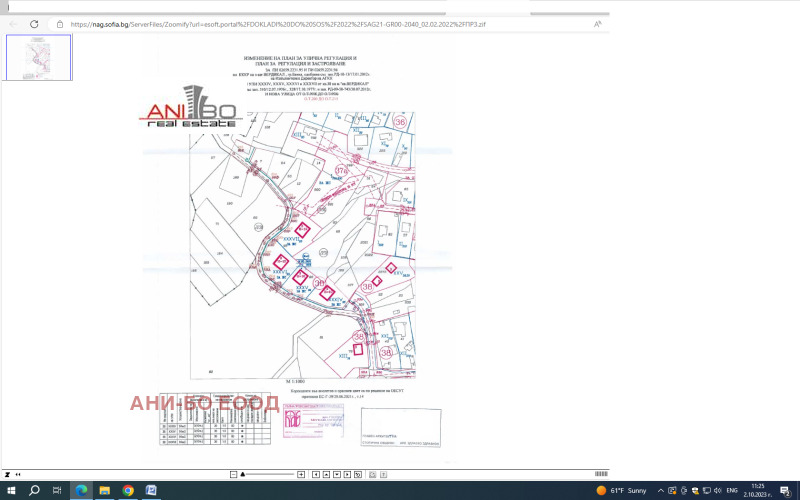Image resolution: width=800 pixels, height=500 pixels.
Task: Switch to Chrome on the taskbar
Action: click(x=128, y=490)
